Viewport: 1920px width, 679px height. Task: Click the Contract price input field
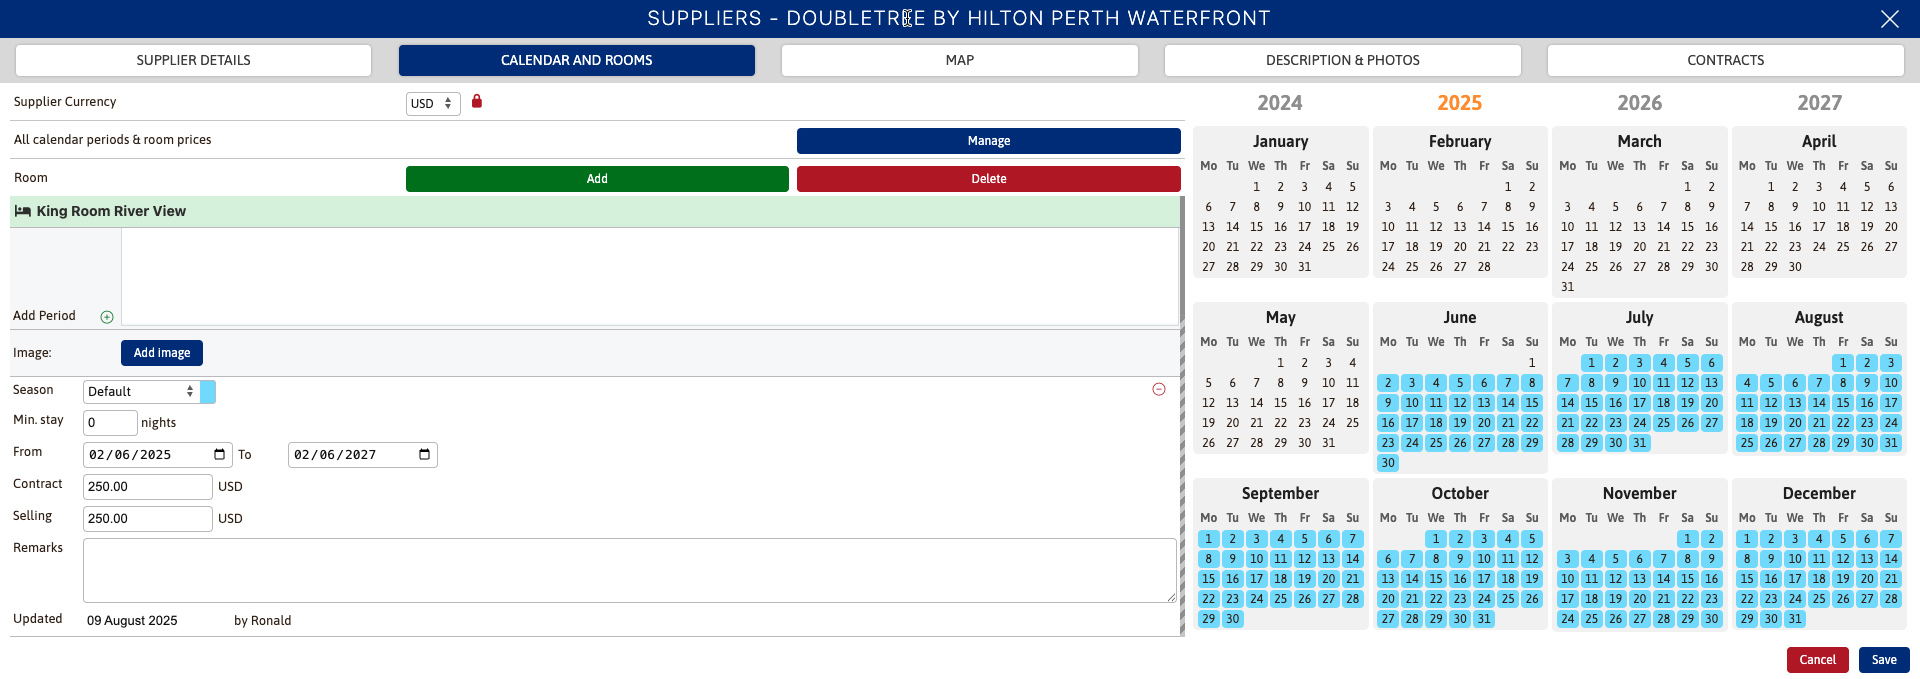[147, 487]
